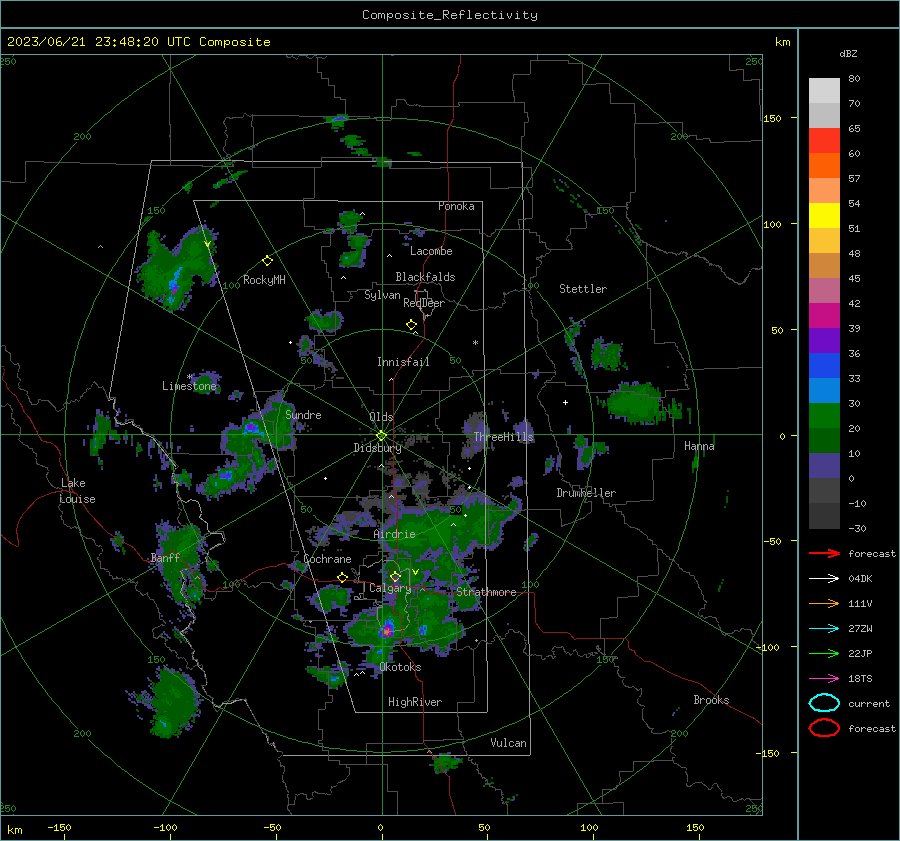This screenshot has height=841, width=900.
Task: Select the Sylvan label
Action: click(x=382, y=295)
